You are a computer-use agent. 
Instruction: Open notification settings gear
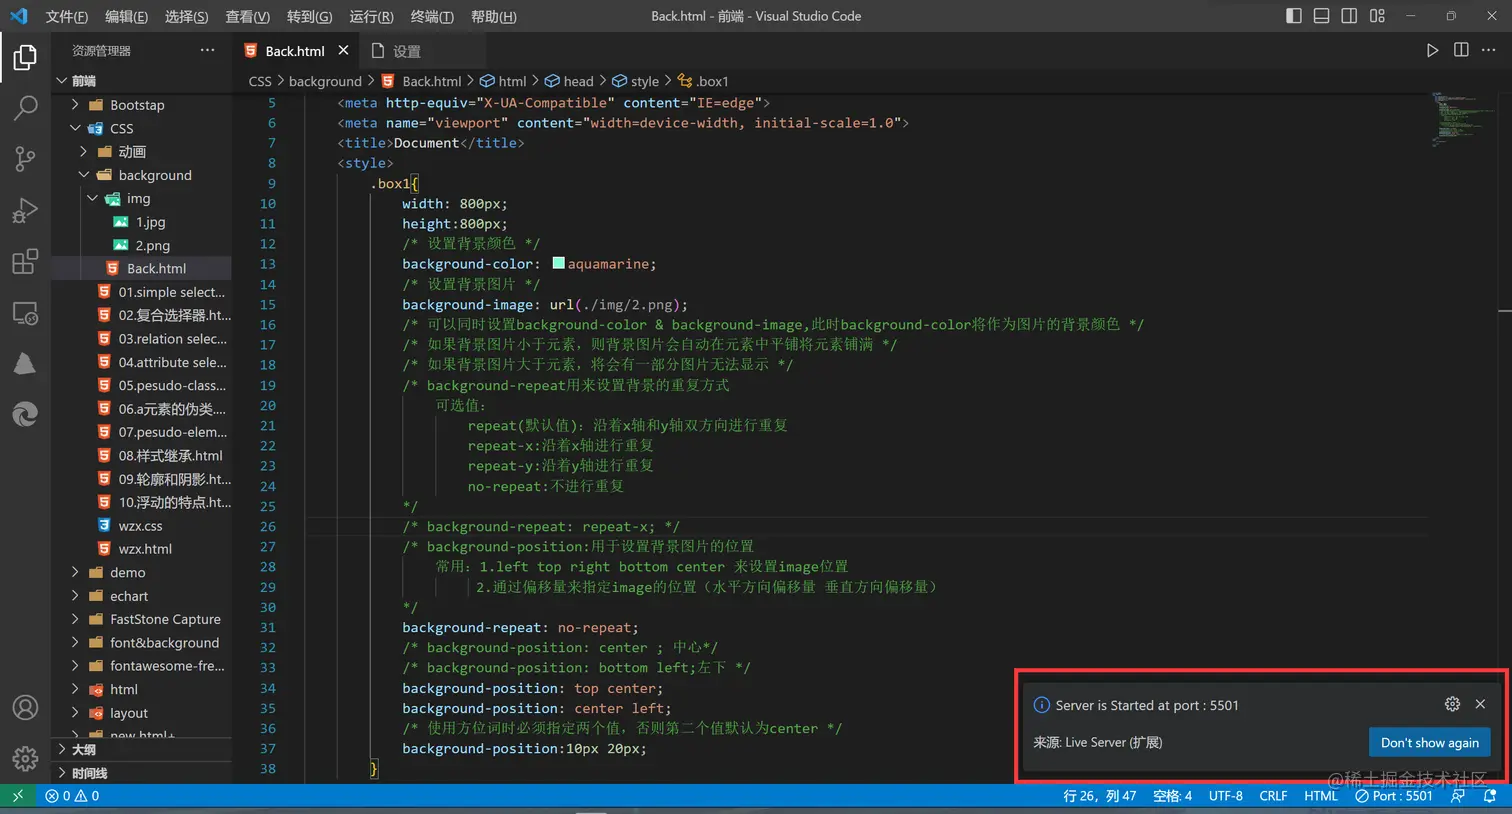click(x=1452, y=704)
